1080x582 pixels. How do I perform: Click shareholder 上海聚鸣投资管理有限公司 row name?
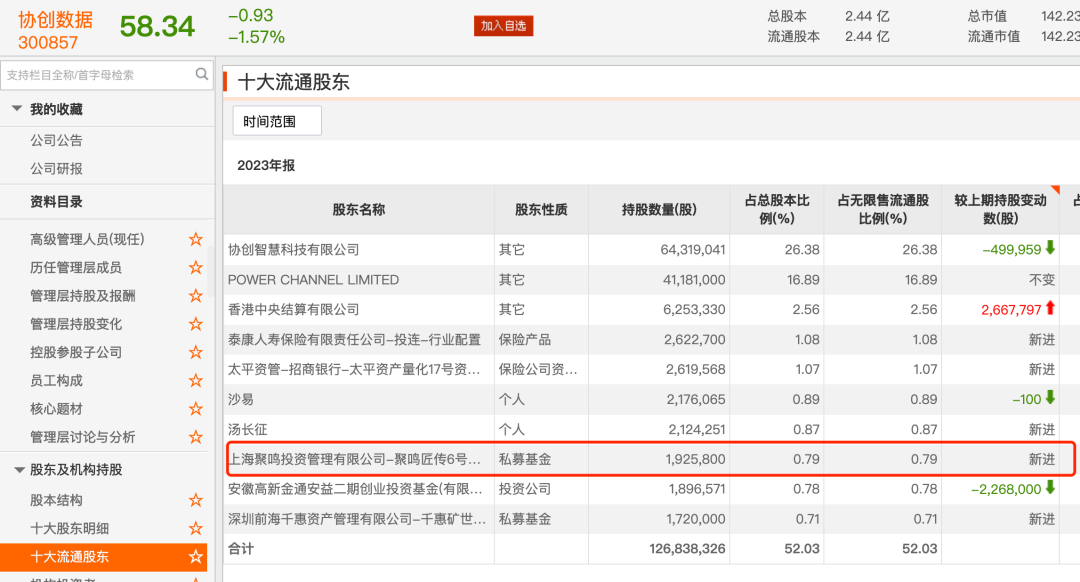click(x=354, y=459)
